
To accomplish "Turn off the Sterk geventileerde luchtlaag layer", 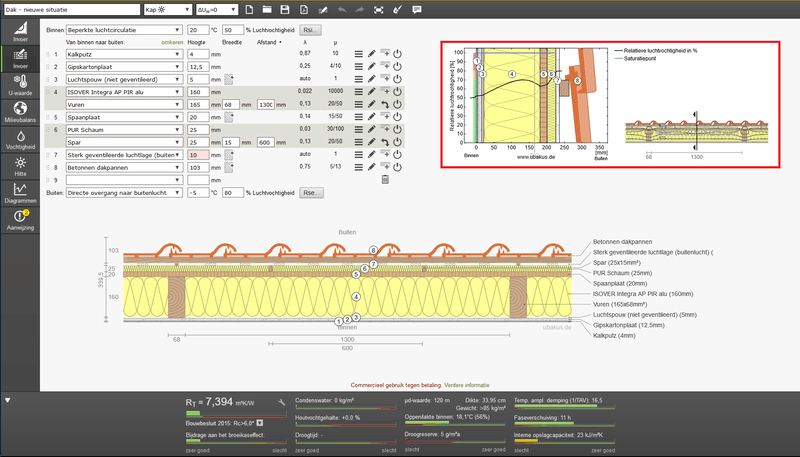I will (x=397, y=155).
